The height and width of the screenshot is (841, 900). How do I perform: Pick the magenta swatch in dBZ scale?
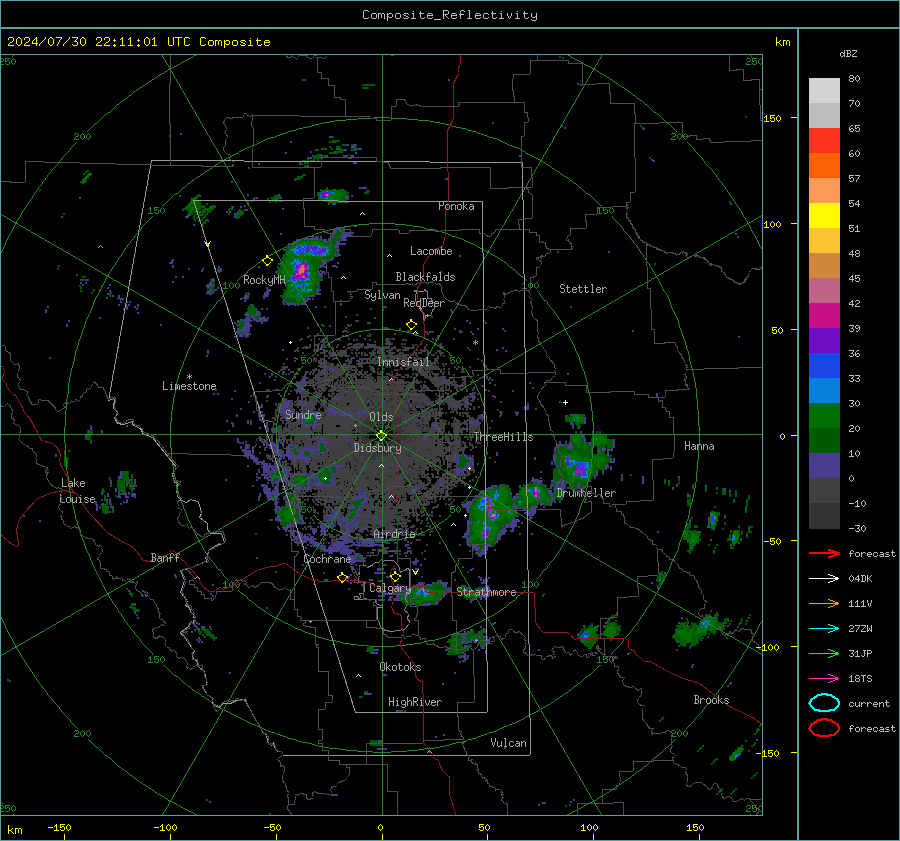point(824,315)
